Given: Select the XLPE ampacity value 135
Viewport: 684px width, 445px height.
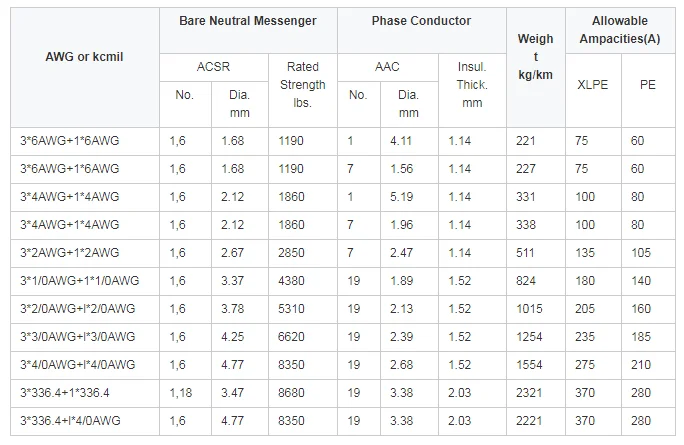Looking at the screenshot, I should [x=585, y=253].
